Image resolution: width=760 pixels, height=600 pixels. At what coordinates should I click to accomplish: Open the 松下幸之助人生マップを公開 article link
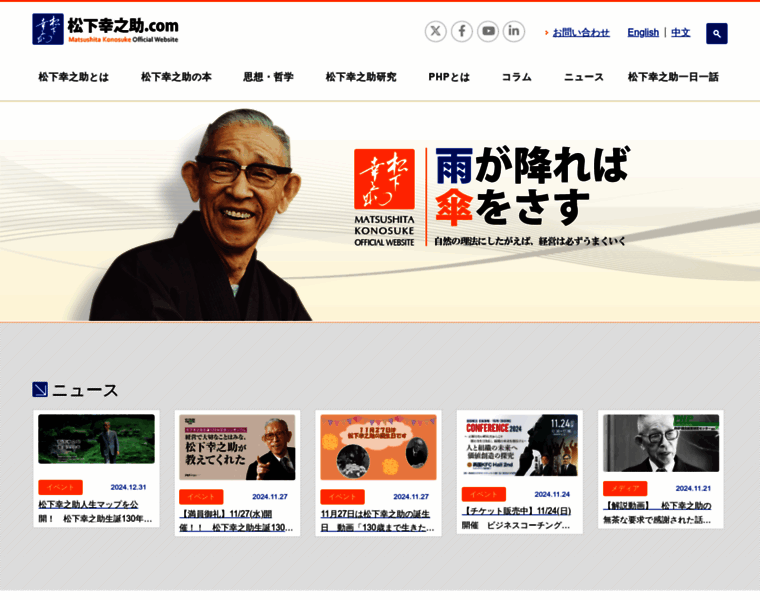(96, 511)
